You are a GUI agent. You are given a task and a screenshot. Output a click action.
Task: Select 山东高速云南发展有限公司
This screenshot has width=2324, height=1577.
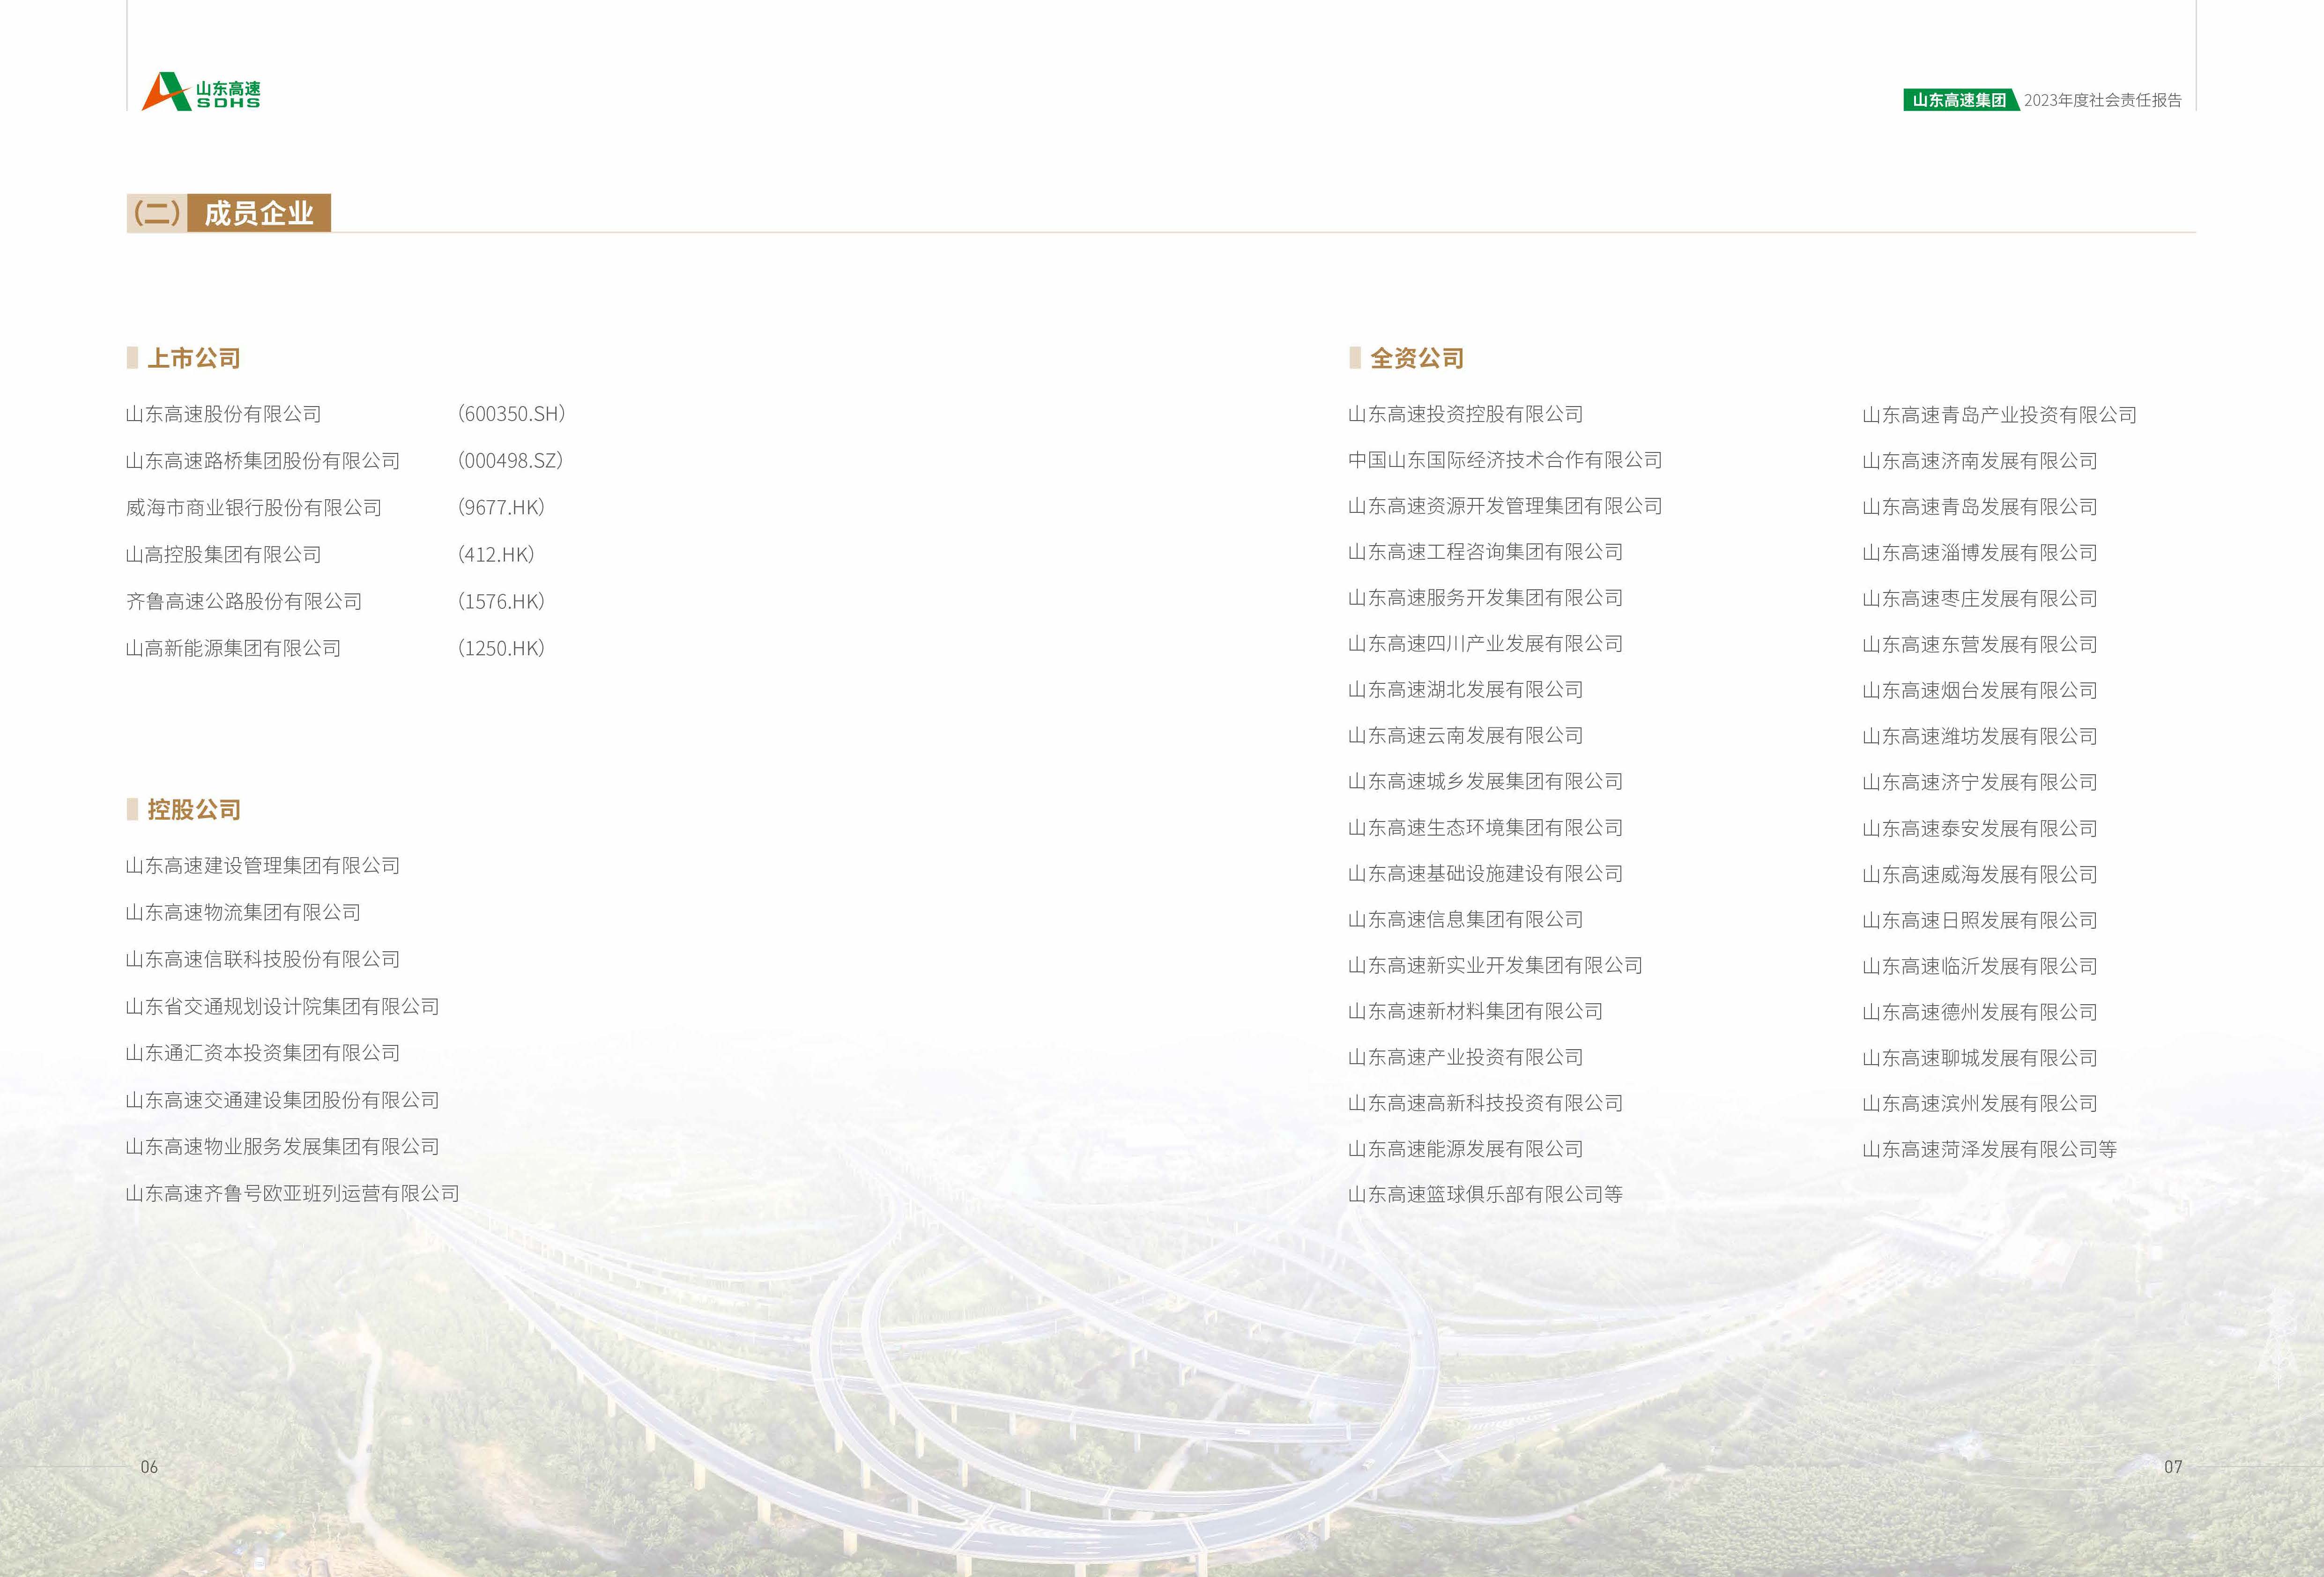coord(1466,736)
